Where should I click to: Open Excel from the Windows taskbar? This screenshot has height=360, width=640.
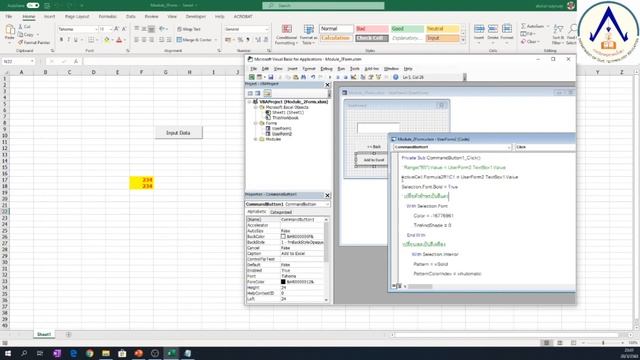click(x=171, y=353)
